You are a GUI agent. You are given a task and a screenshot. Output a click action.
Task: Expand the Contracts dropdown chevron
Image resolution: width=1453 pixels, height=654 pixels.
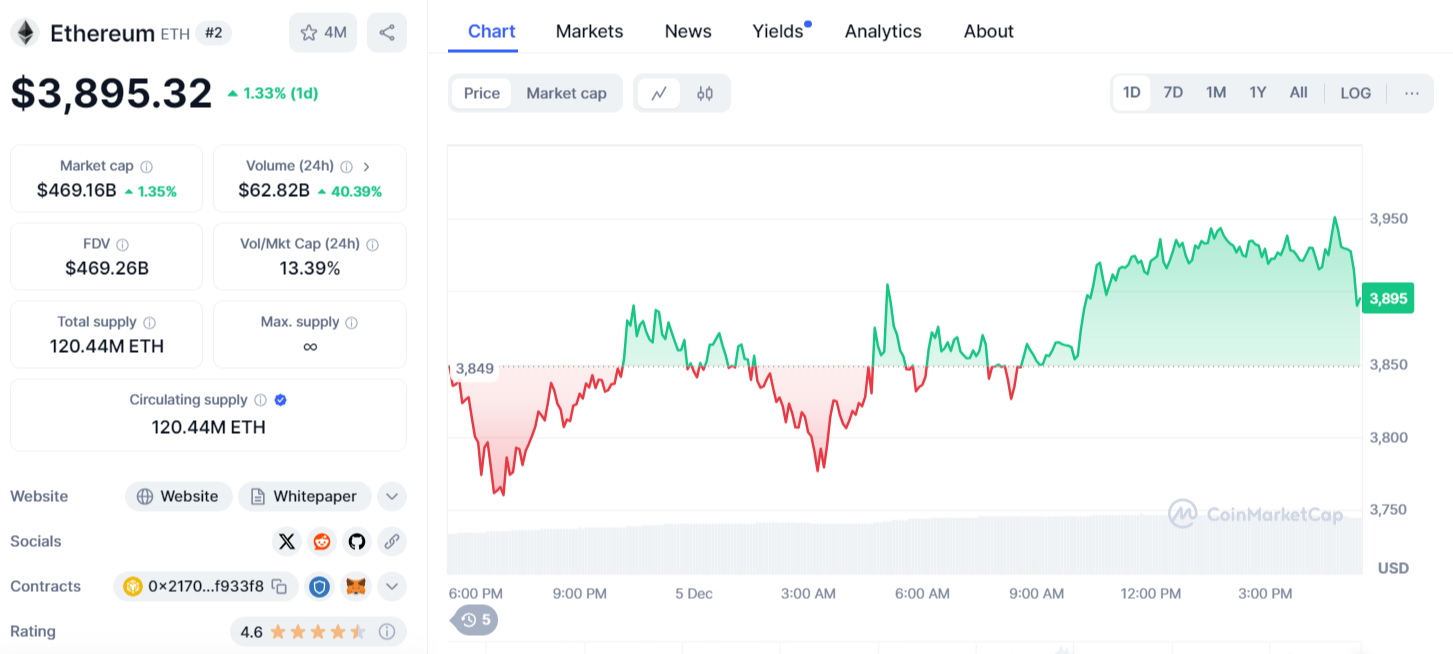click(391, 587)
